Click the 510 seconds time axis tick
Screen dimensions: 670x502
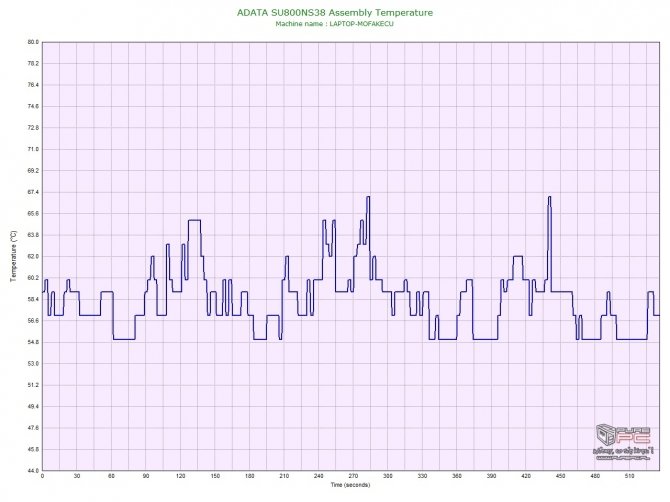point(630,476)
